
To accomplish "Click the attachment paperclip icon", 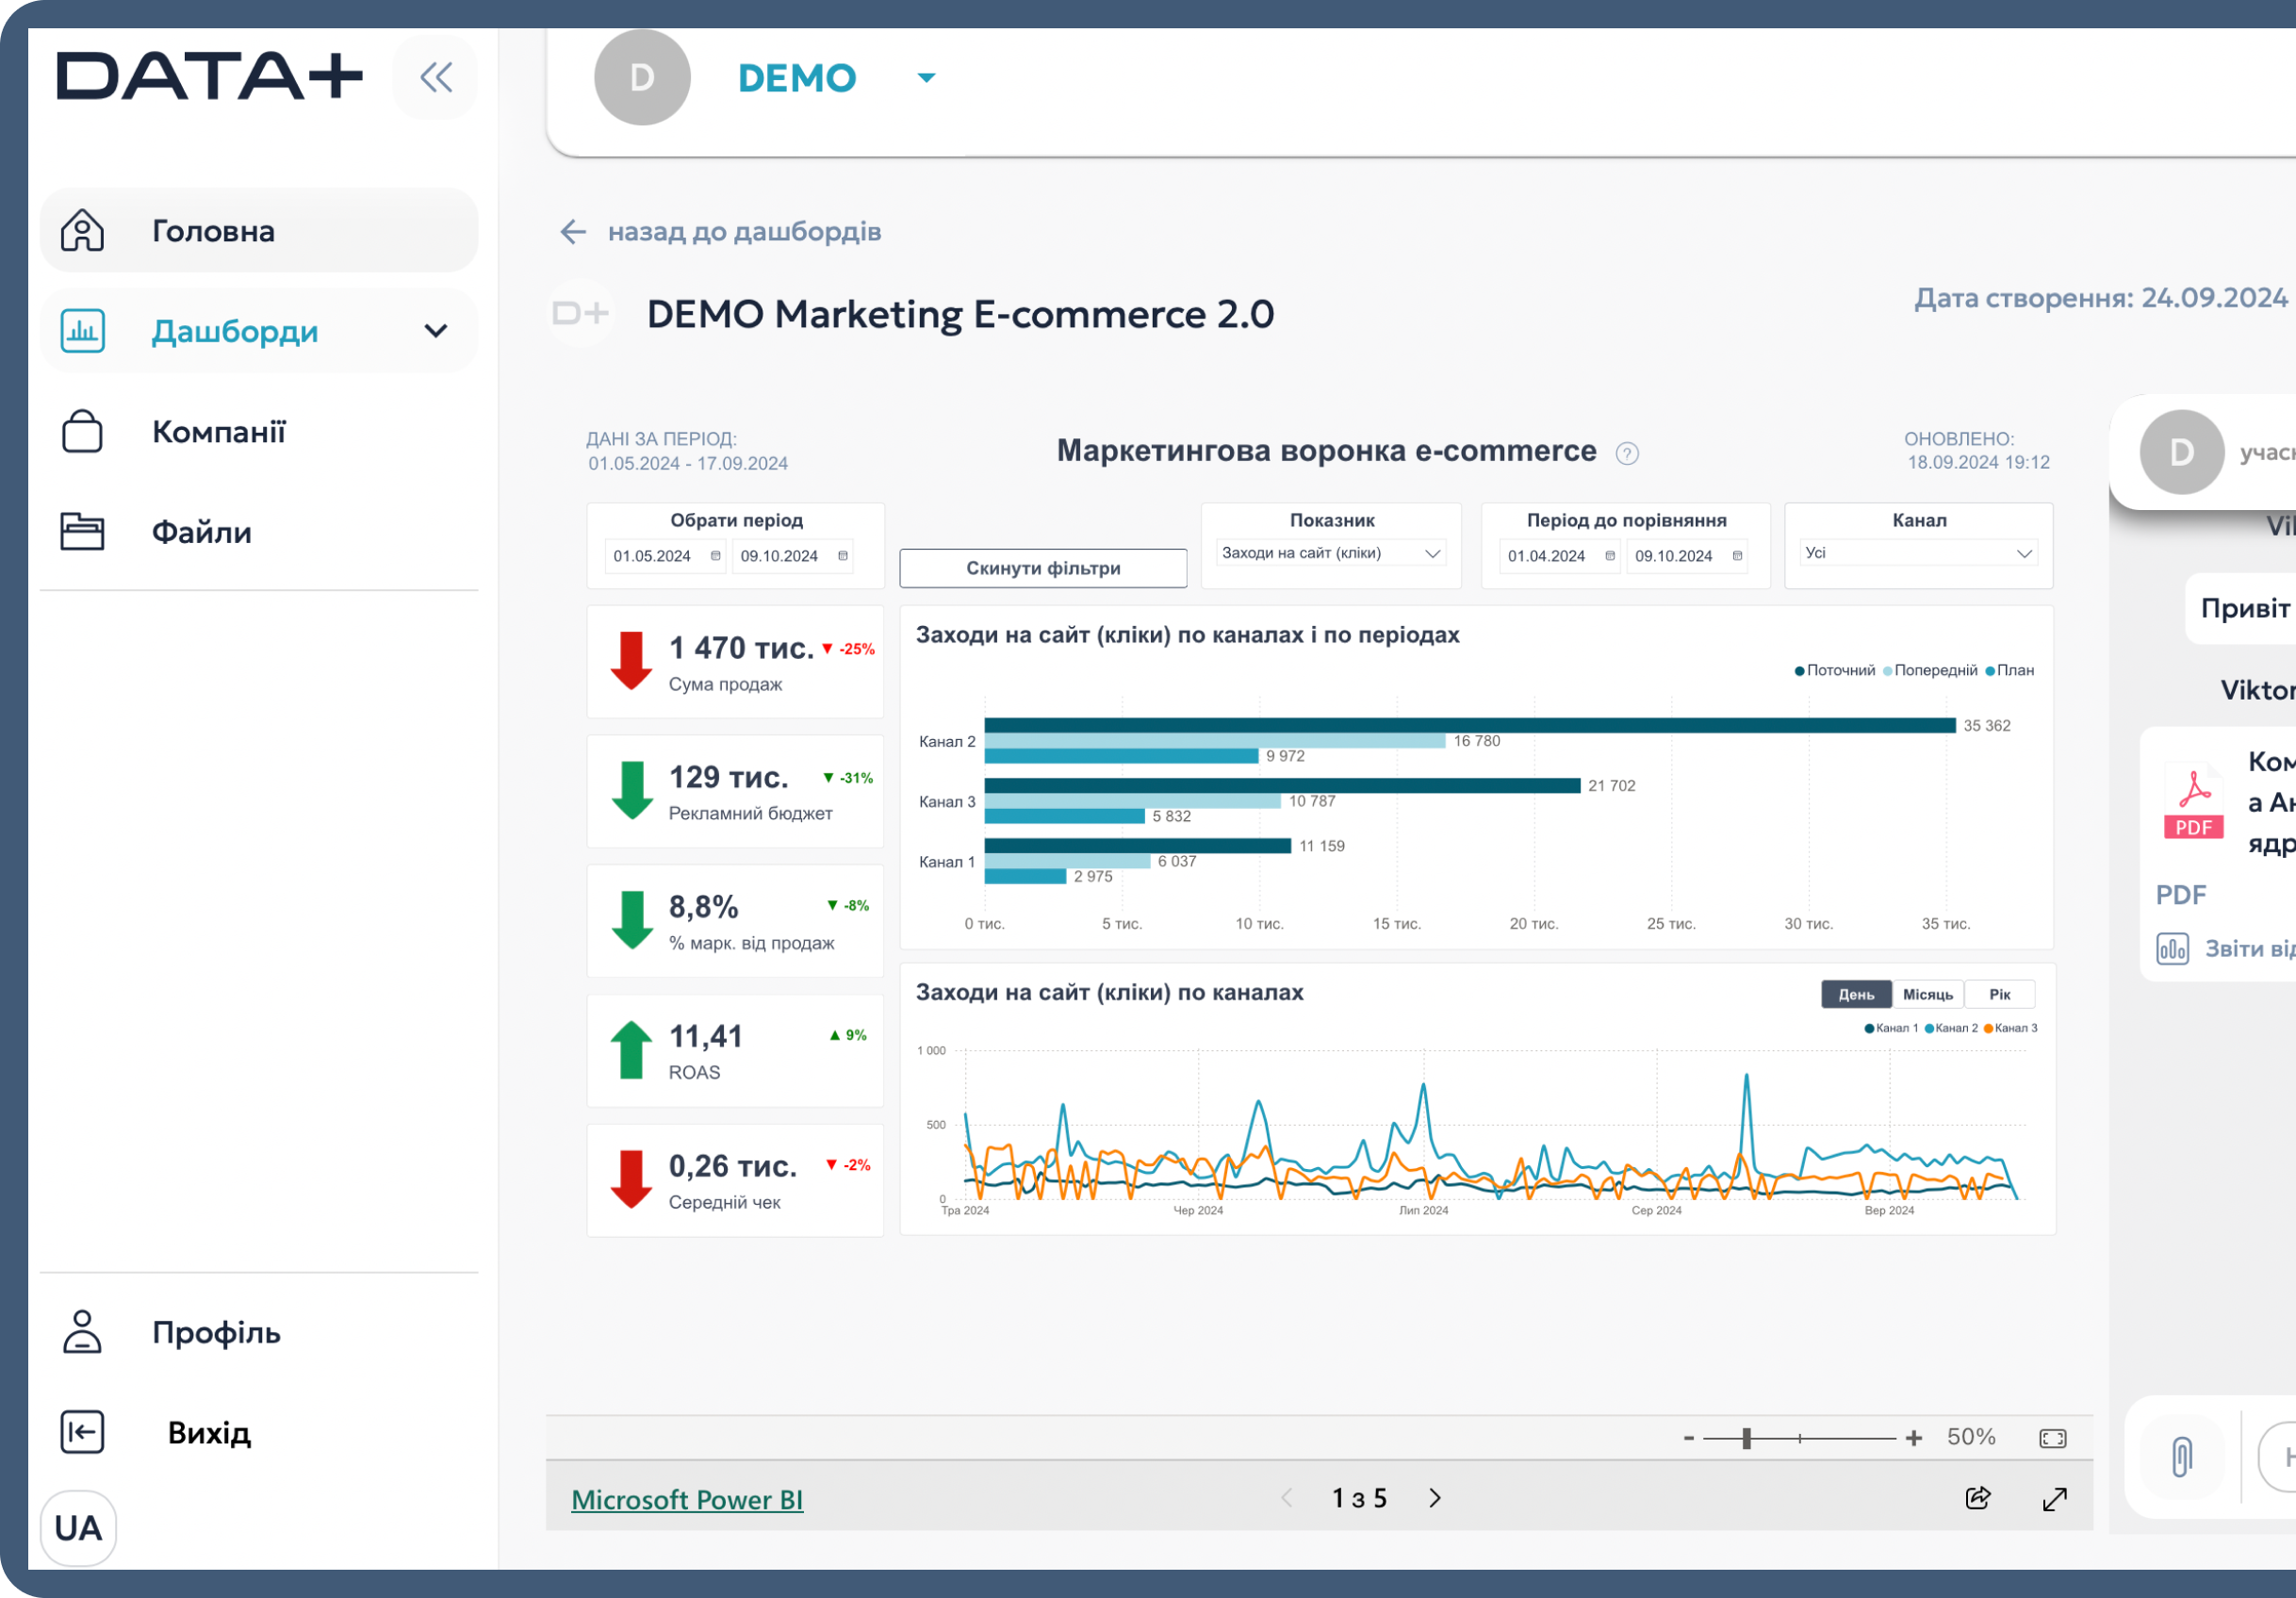I will [2182, 1456].
